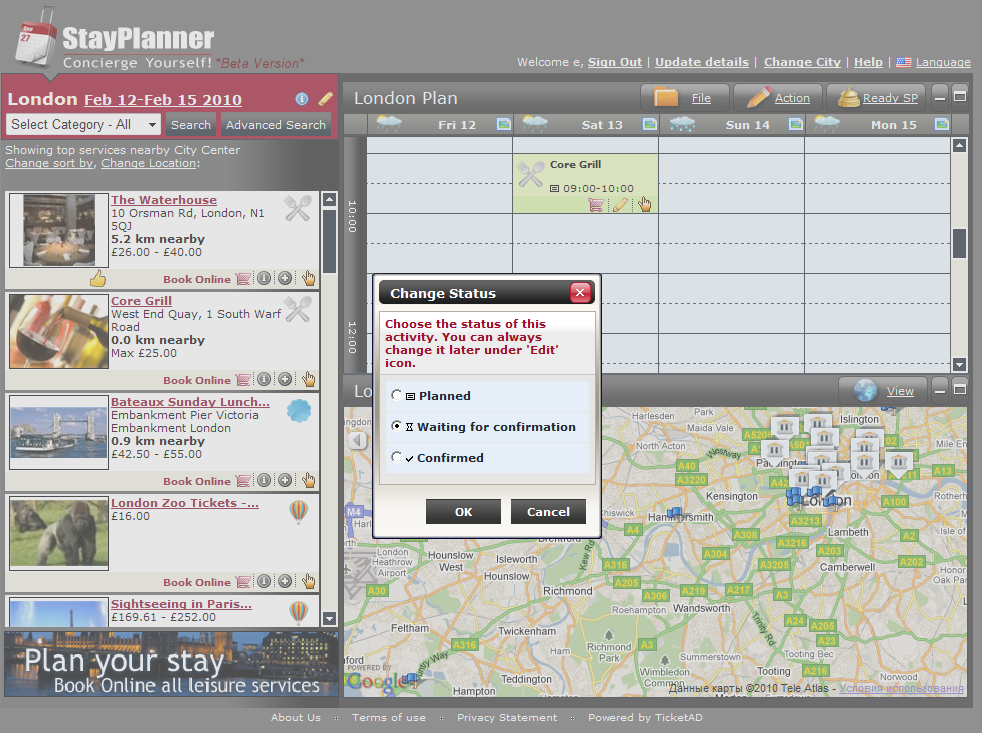Click the plus icon for Core Grill listing

[x=285, y=379]
